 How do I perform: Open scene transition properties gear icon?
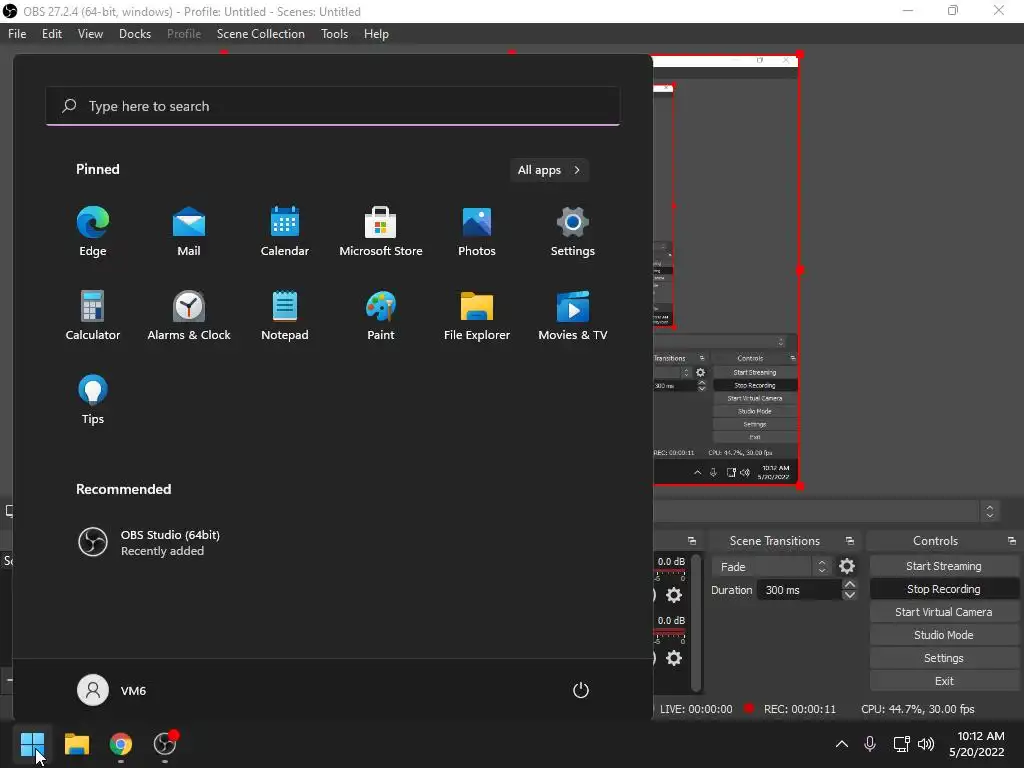pyautogui.click(x=846, y=566)
